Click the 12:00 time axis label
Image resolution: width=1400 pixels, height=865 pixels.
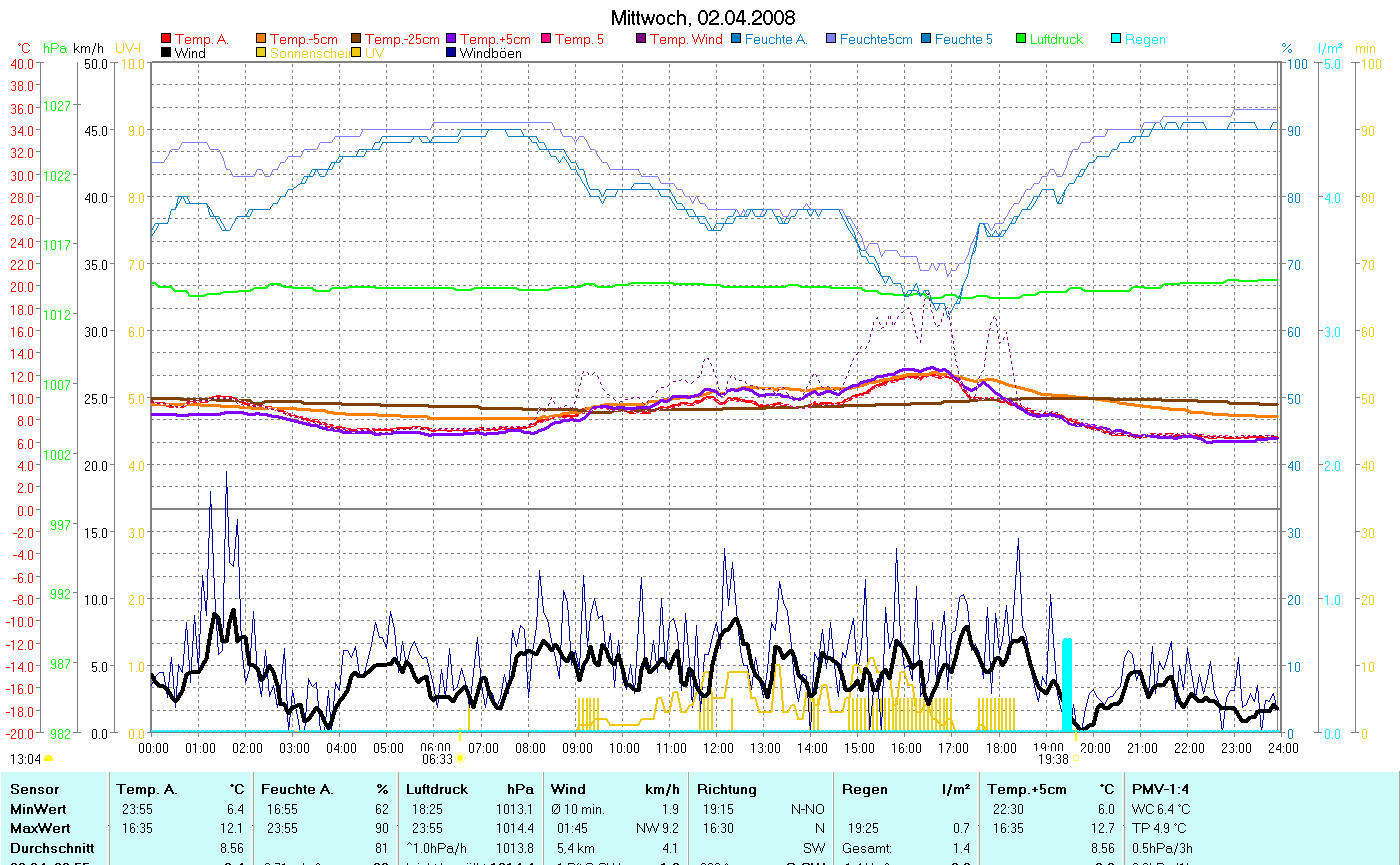point(717,747)
